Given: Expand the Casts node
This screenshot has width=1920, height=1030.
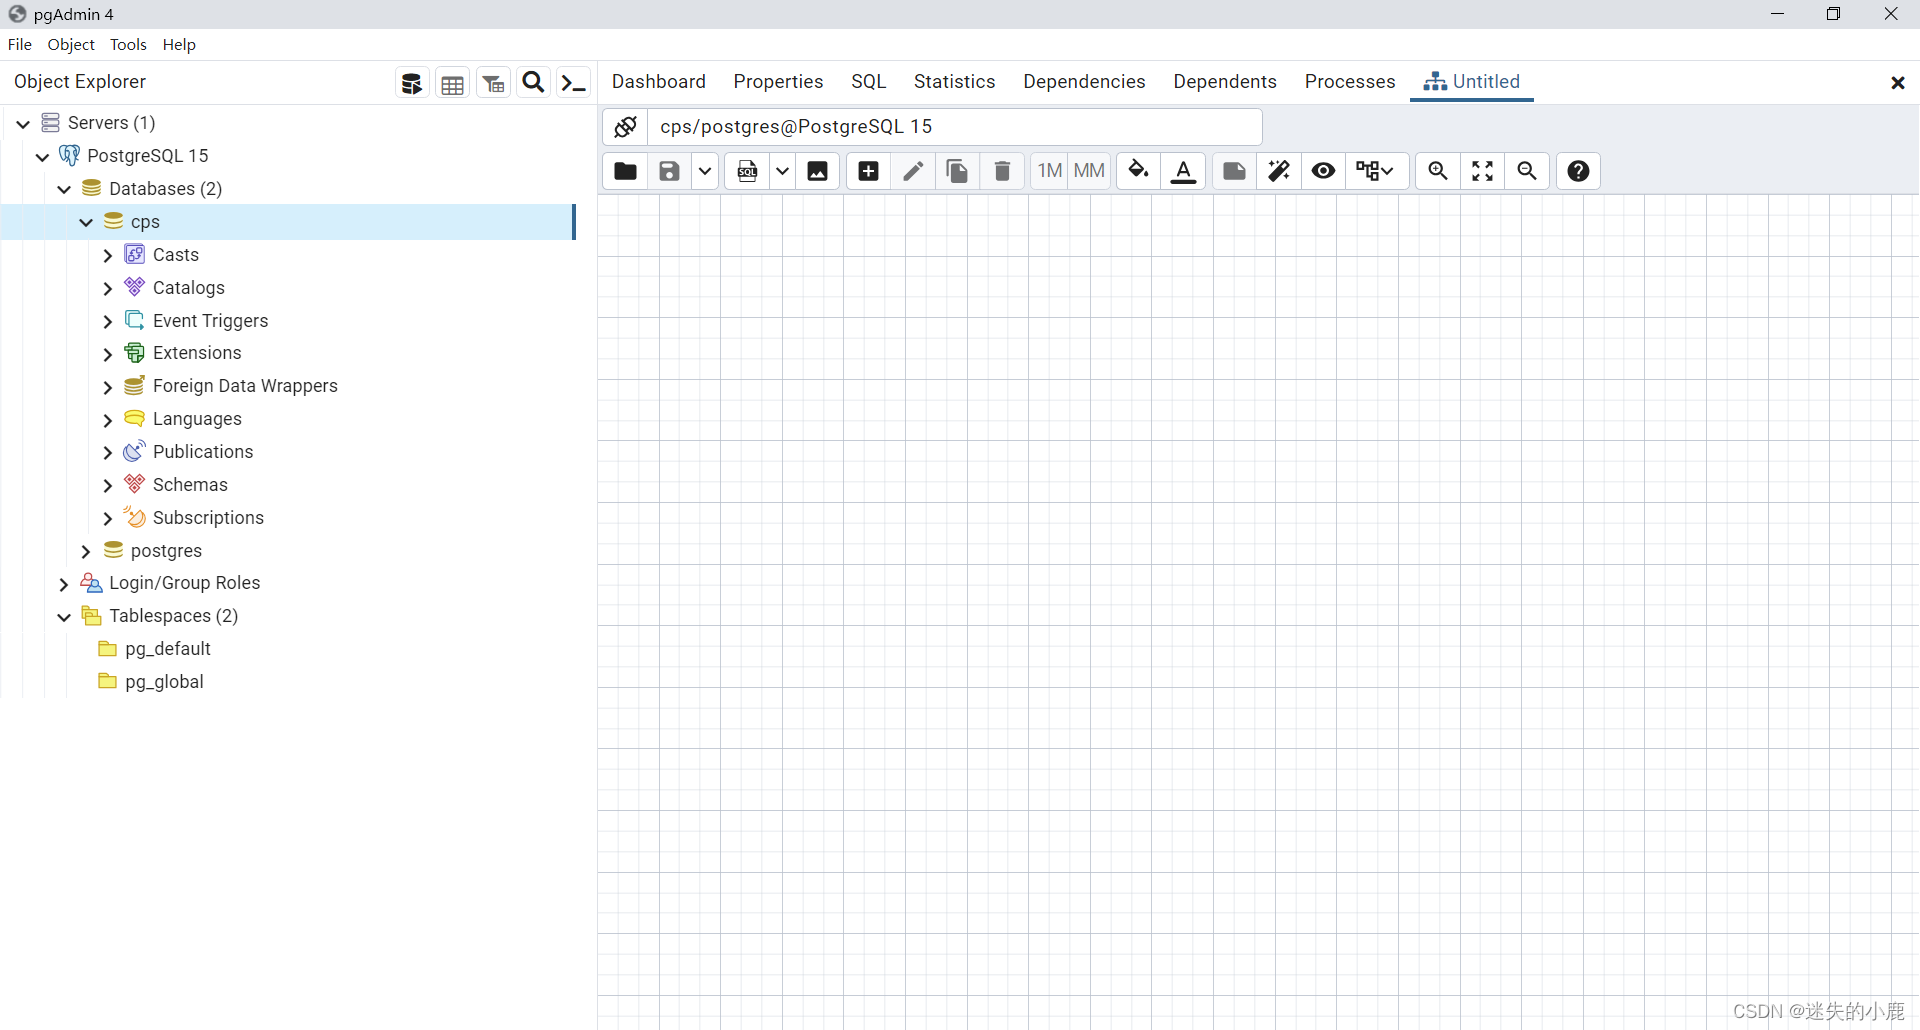Looking at the screenshot, I should 108,256.
